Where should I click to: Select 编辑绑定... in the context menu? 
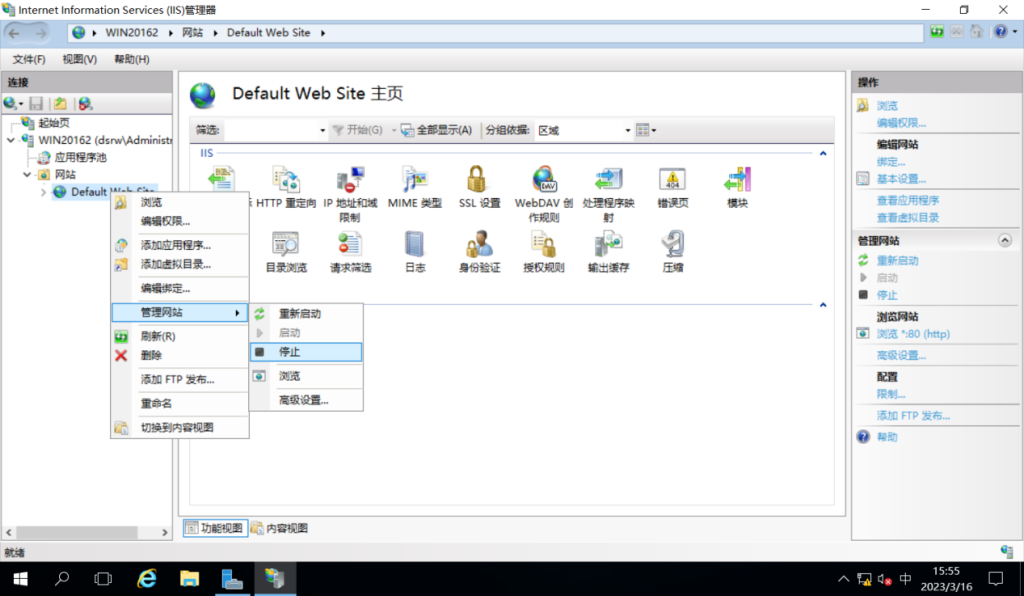[x=180, y=289]
